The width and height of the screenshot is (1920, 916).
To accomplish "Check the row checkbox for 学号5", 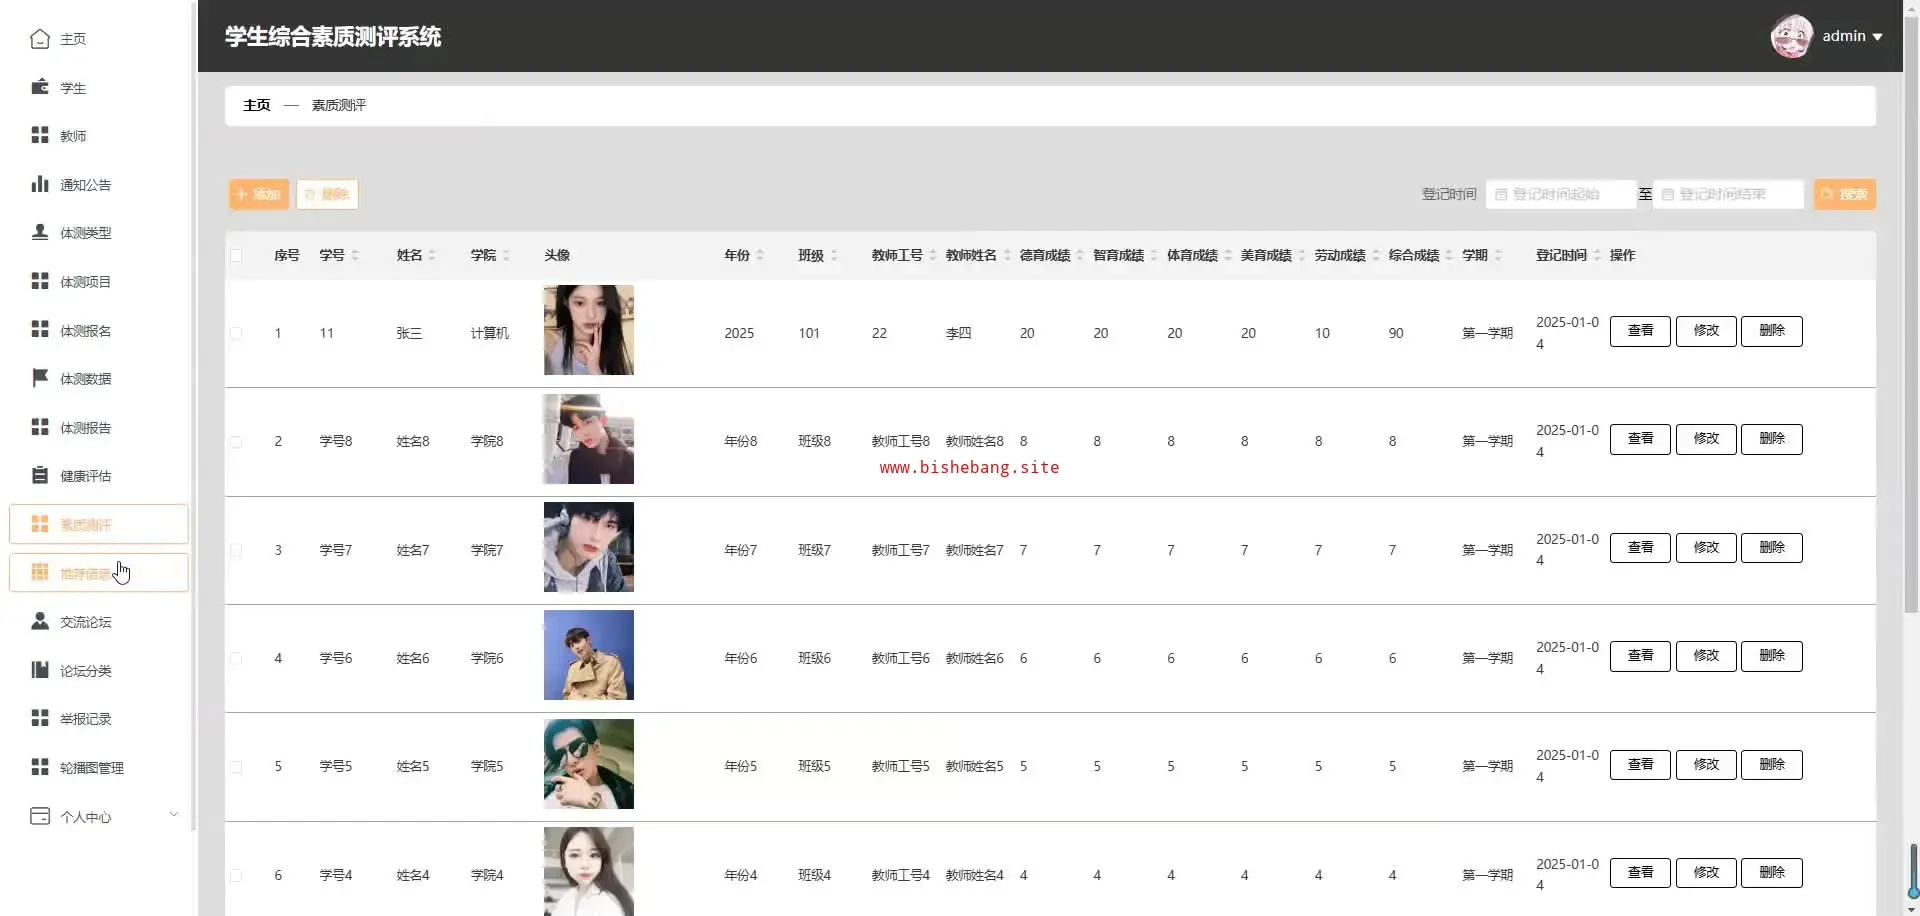I will click(236, 767).
